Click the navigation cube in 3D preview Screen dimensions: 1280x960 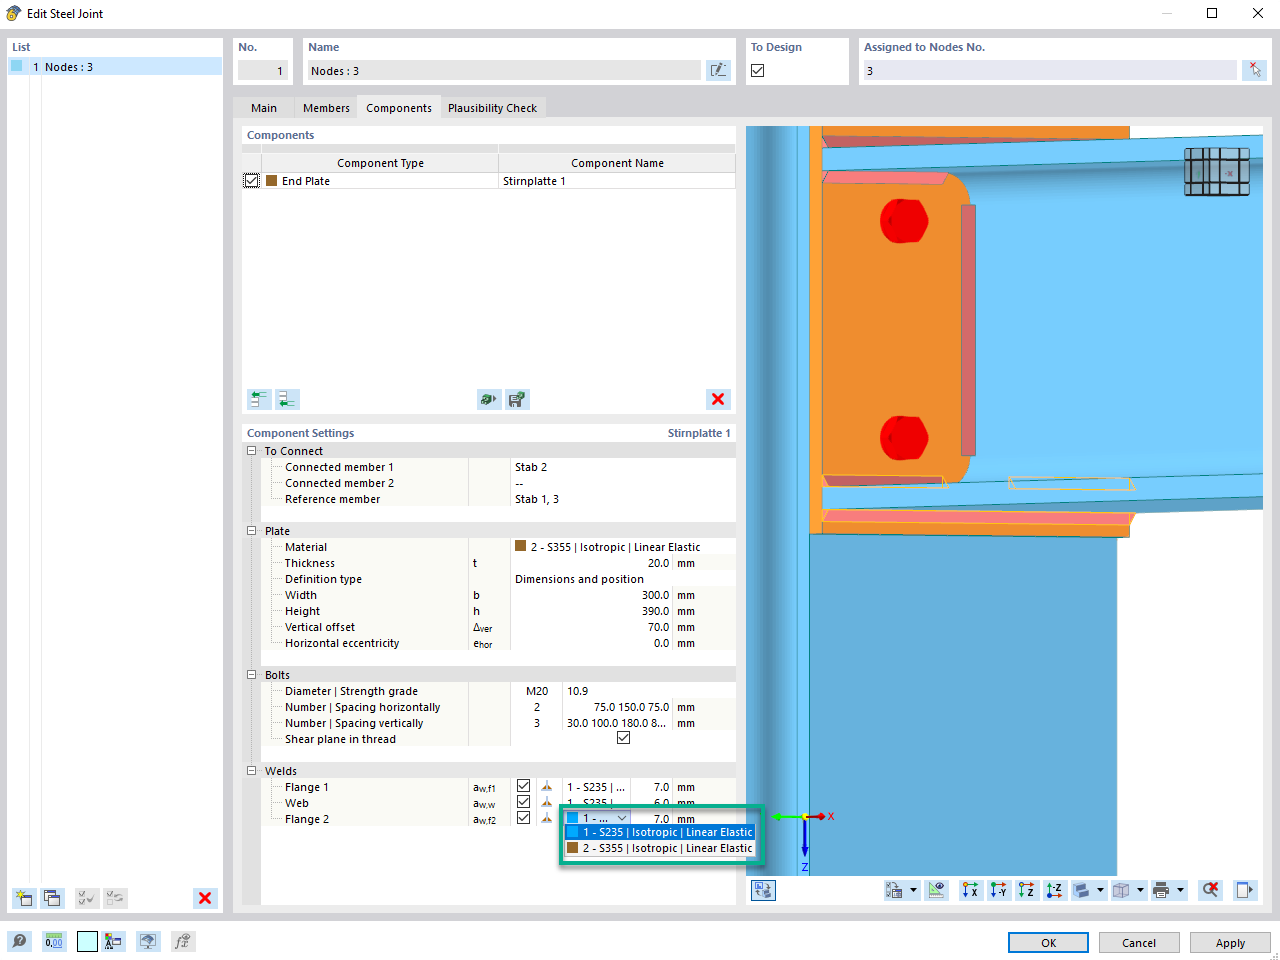1217,172
